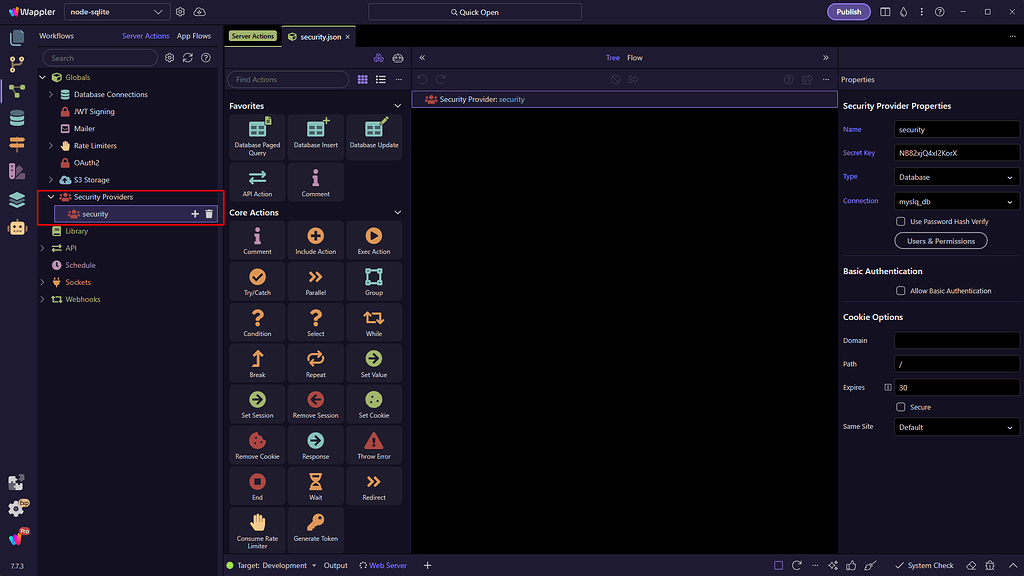Image resolution: width=1024 pixels, height=576 pixels.
Task: Open the node-sqlite project dropdown
Action: (117, 12)
